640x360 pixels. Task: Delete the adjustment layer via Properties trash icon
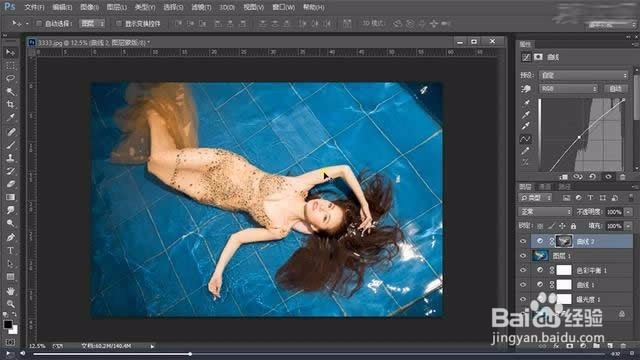click(622, 177)
